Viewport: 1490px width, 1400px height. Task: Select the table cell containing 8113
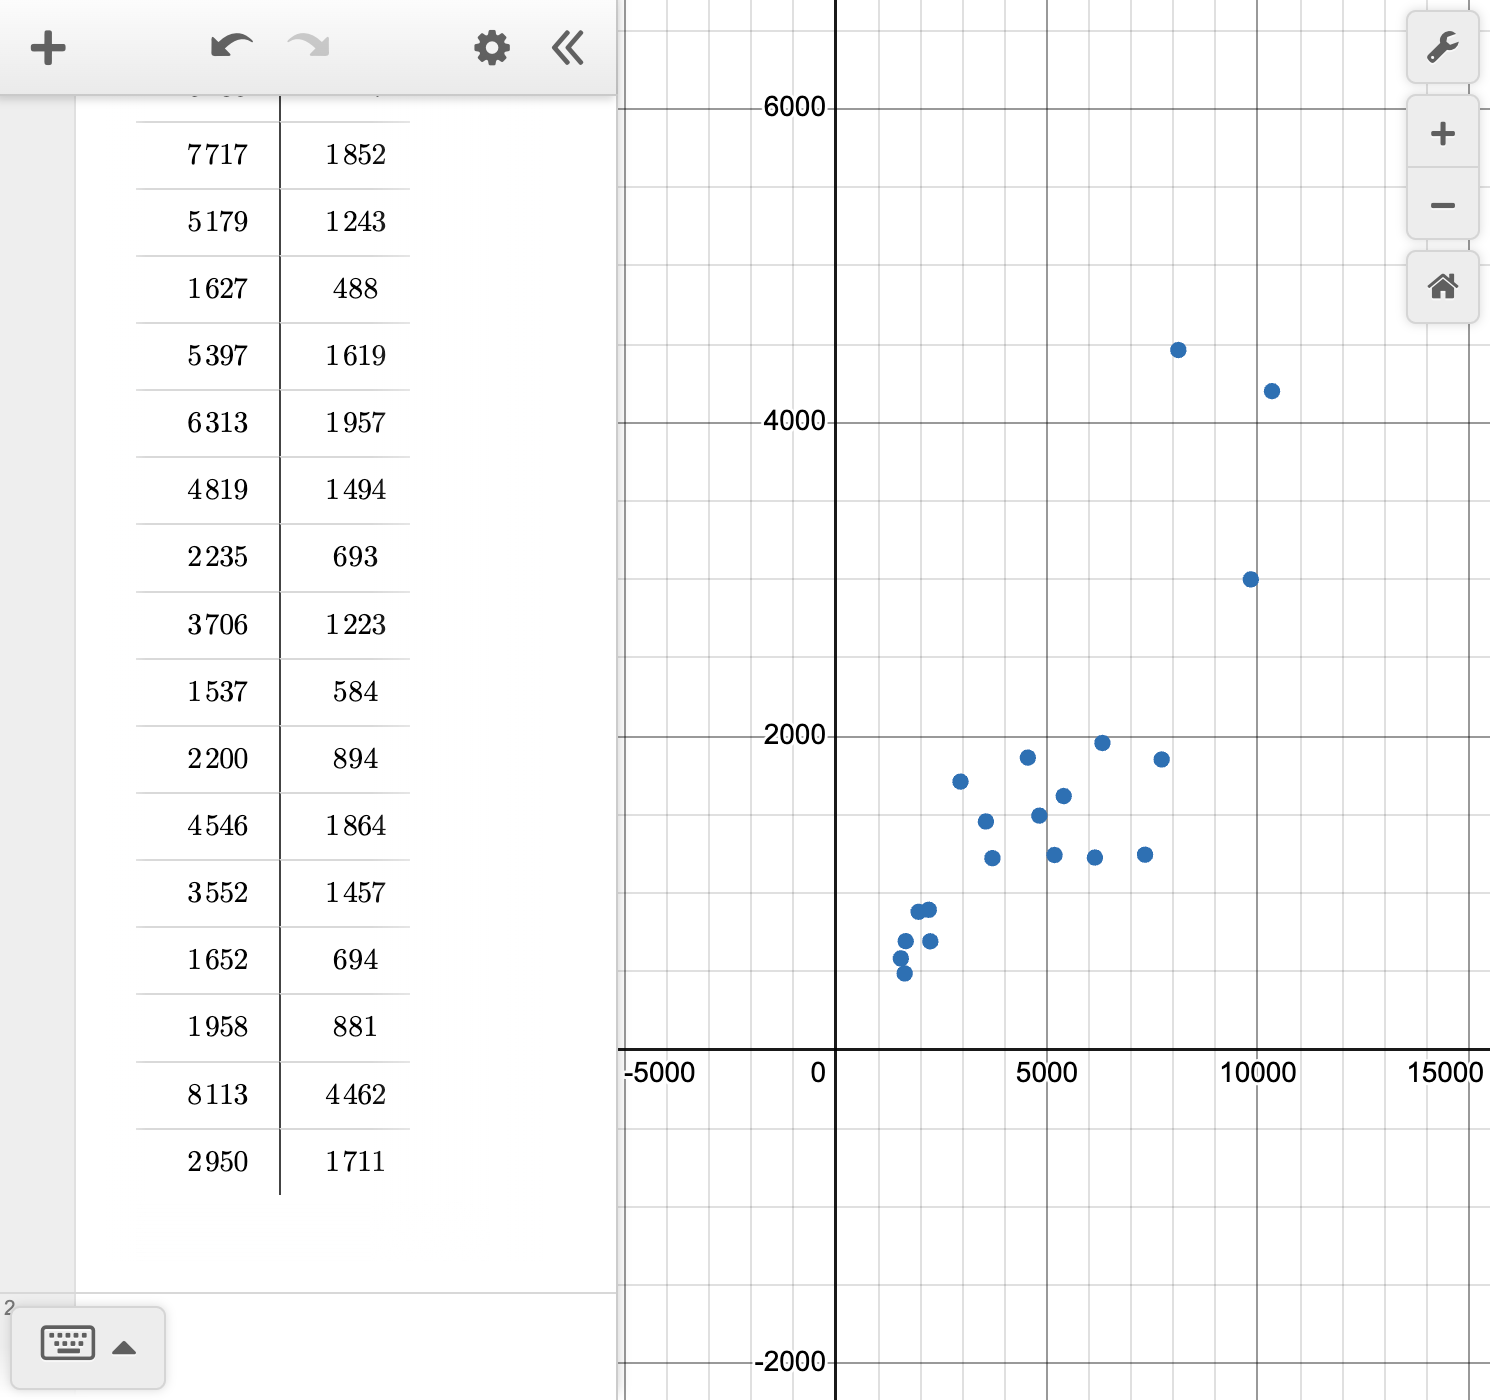217,1095
